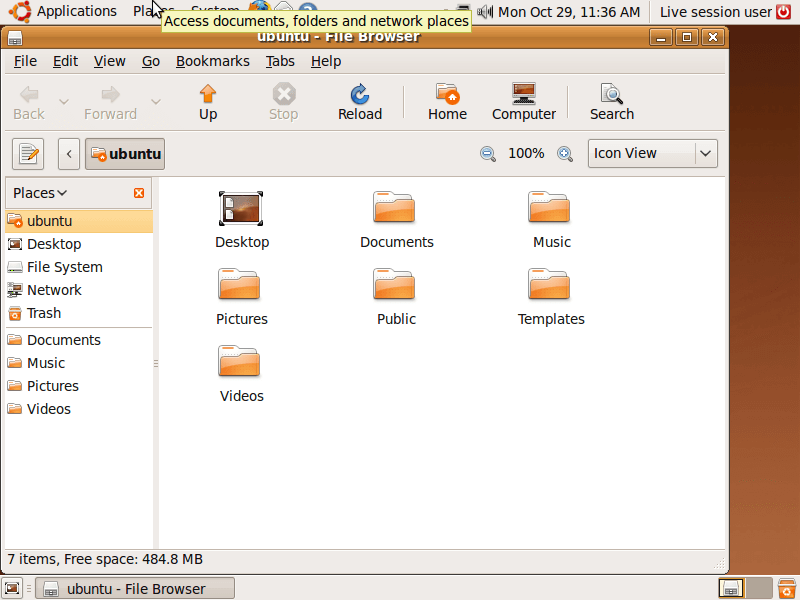
Task: Open Documents bookmark in sidebar
Action: coord(79,340)
